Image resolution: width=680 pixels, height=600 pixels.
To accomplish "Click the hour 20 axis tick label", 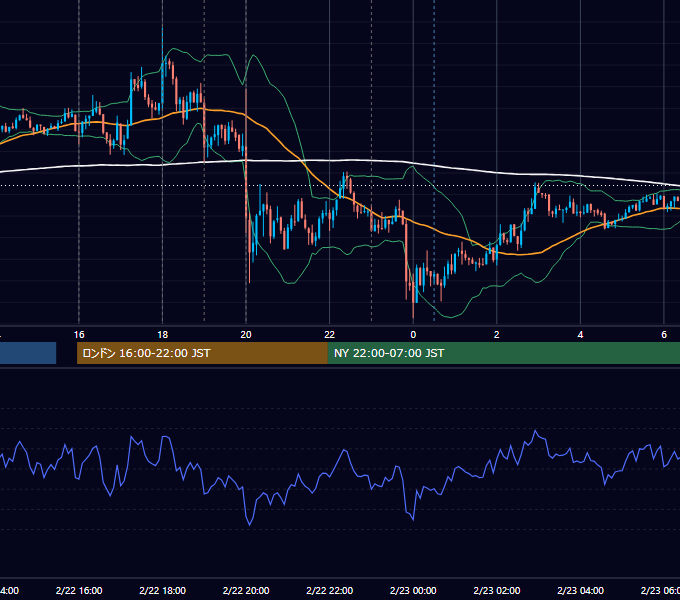I will pyautogui.click(x=246, y=335).
